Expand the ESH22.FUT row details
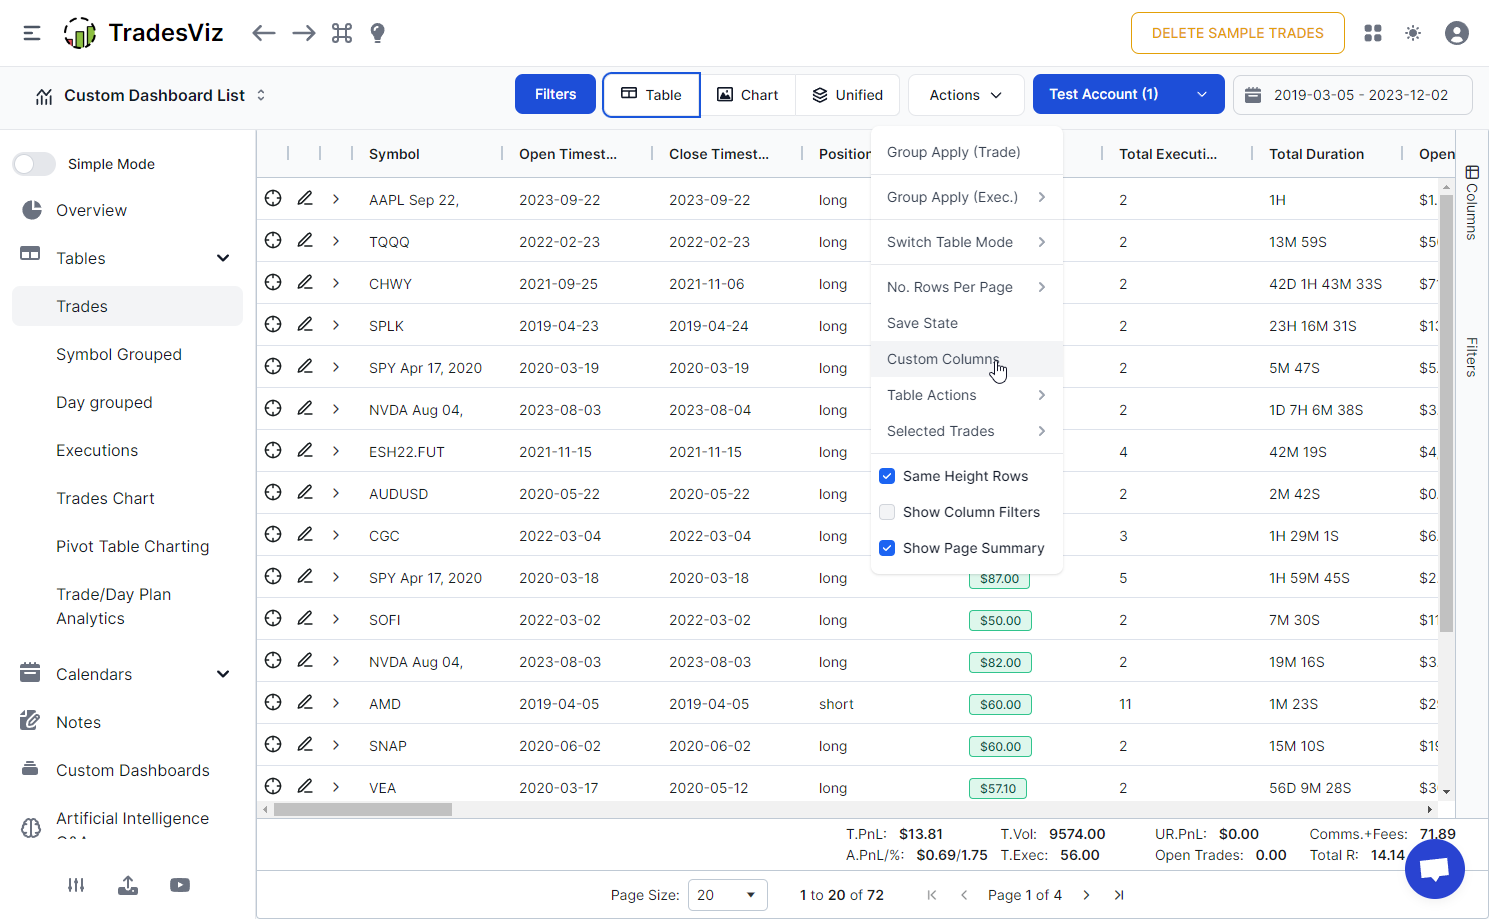The width and height of the screenshot is (1489, 919). pyautogui.click(x=336, y=451)
